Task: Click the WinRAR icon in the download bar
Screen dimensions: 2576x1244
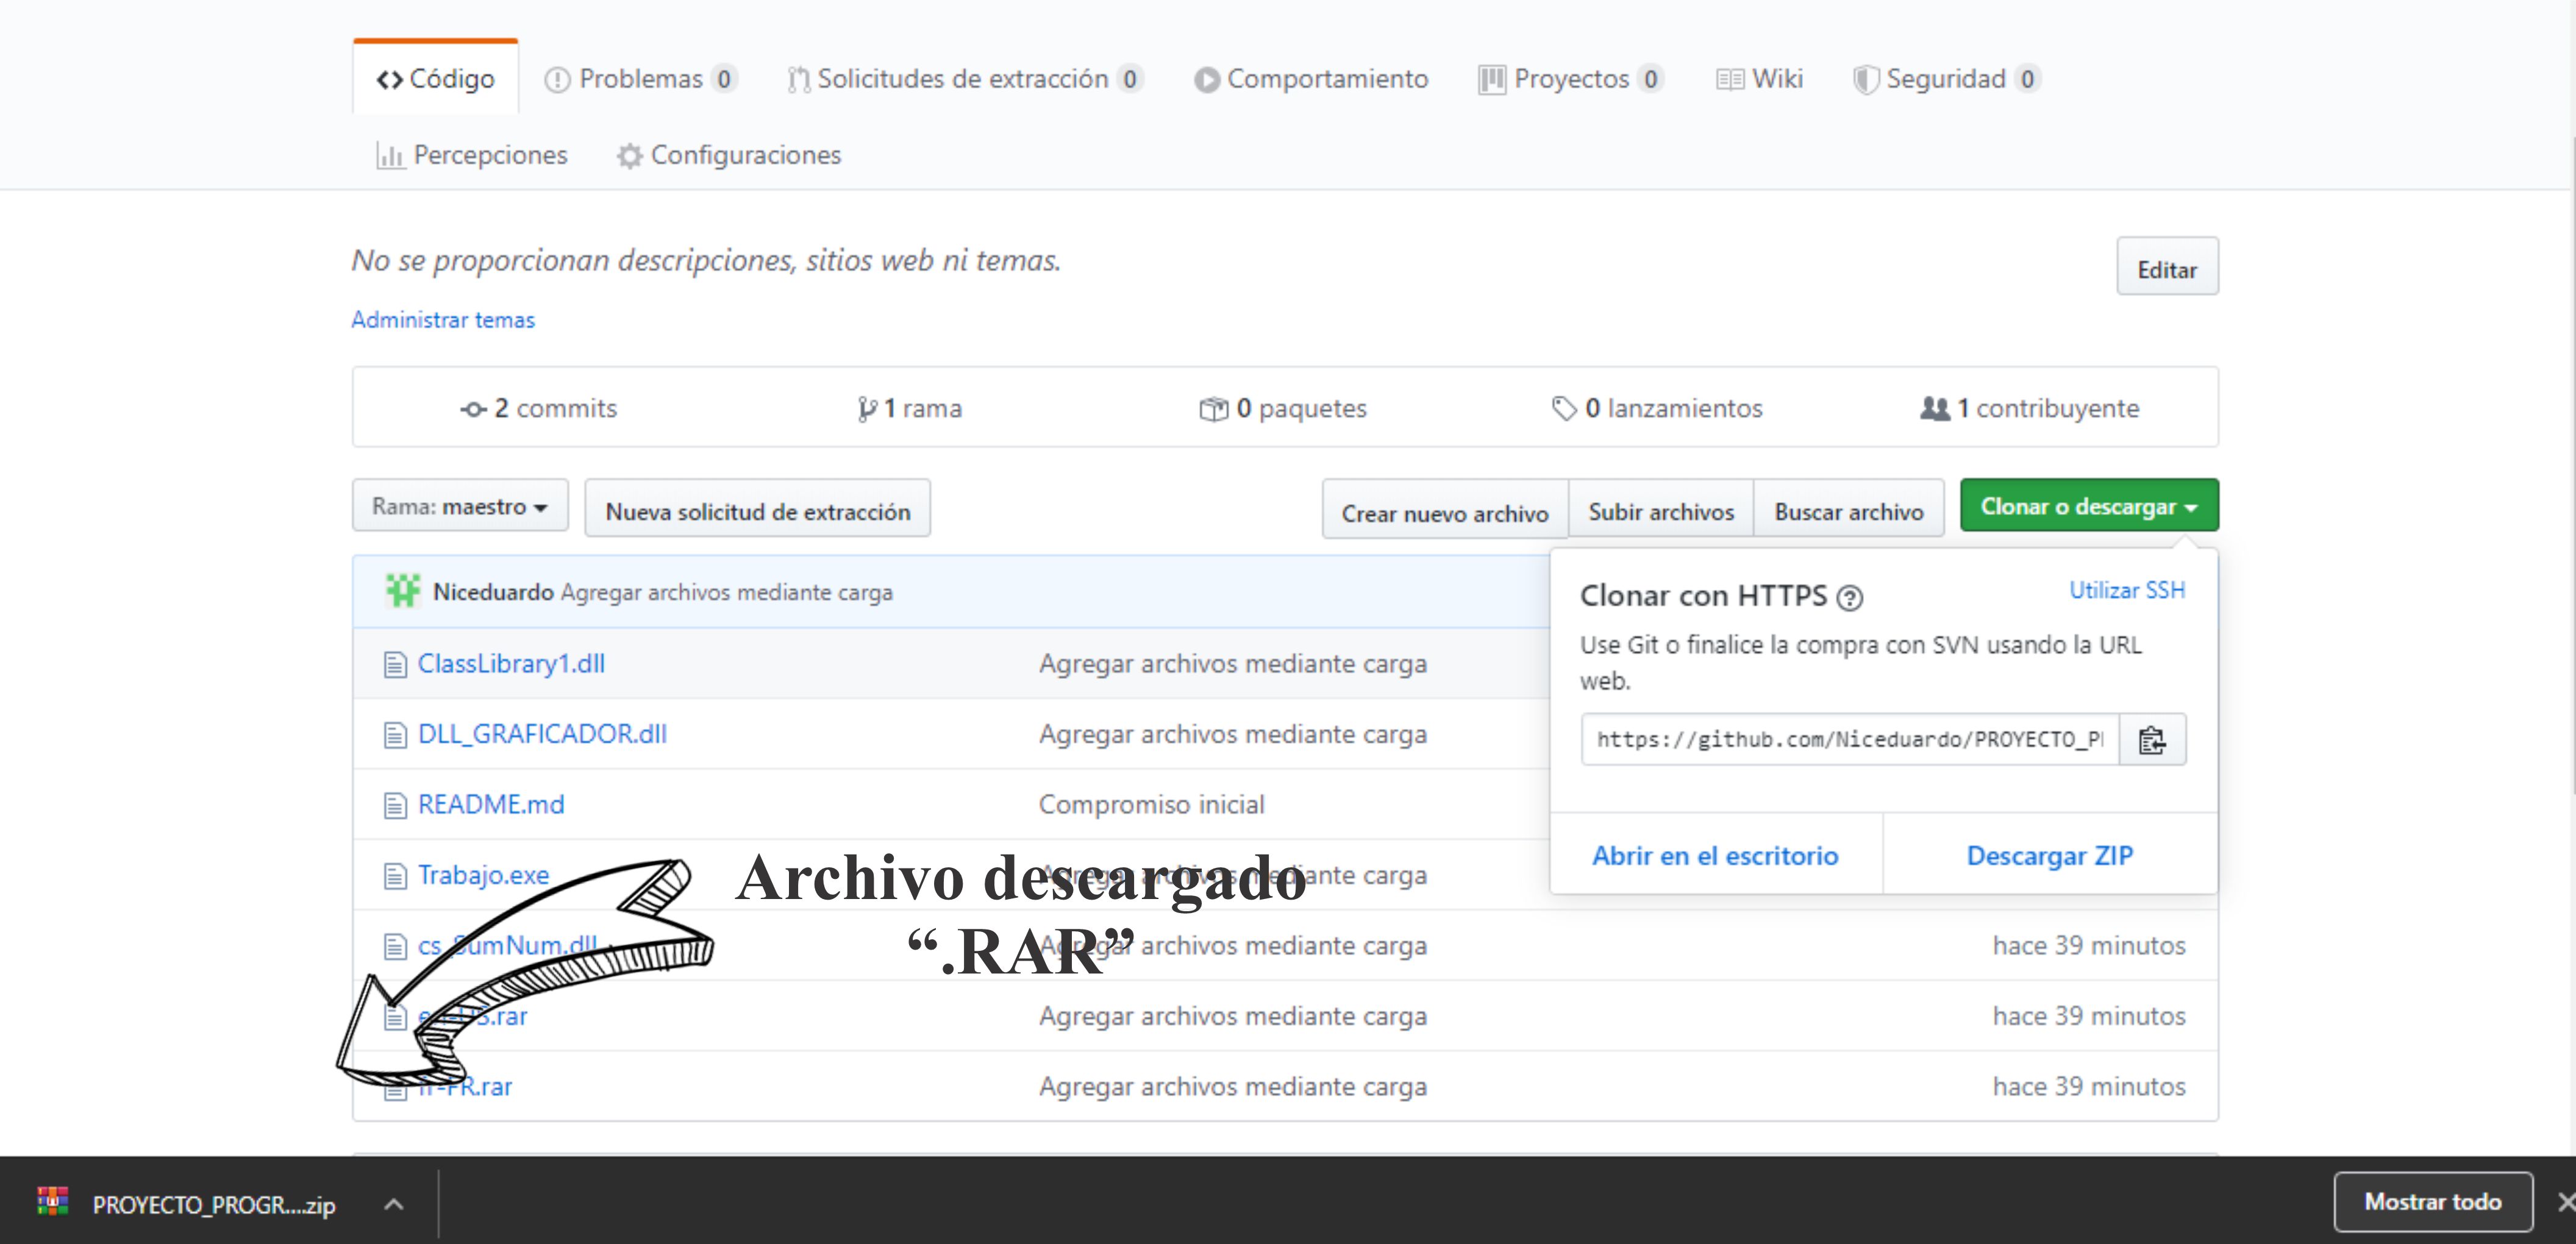Action: [x=52, y=1201]
